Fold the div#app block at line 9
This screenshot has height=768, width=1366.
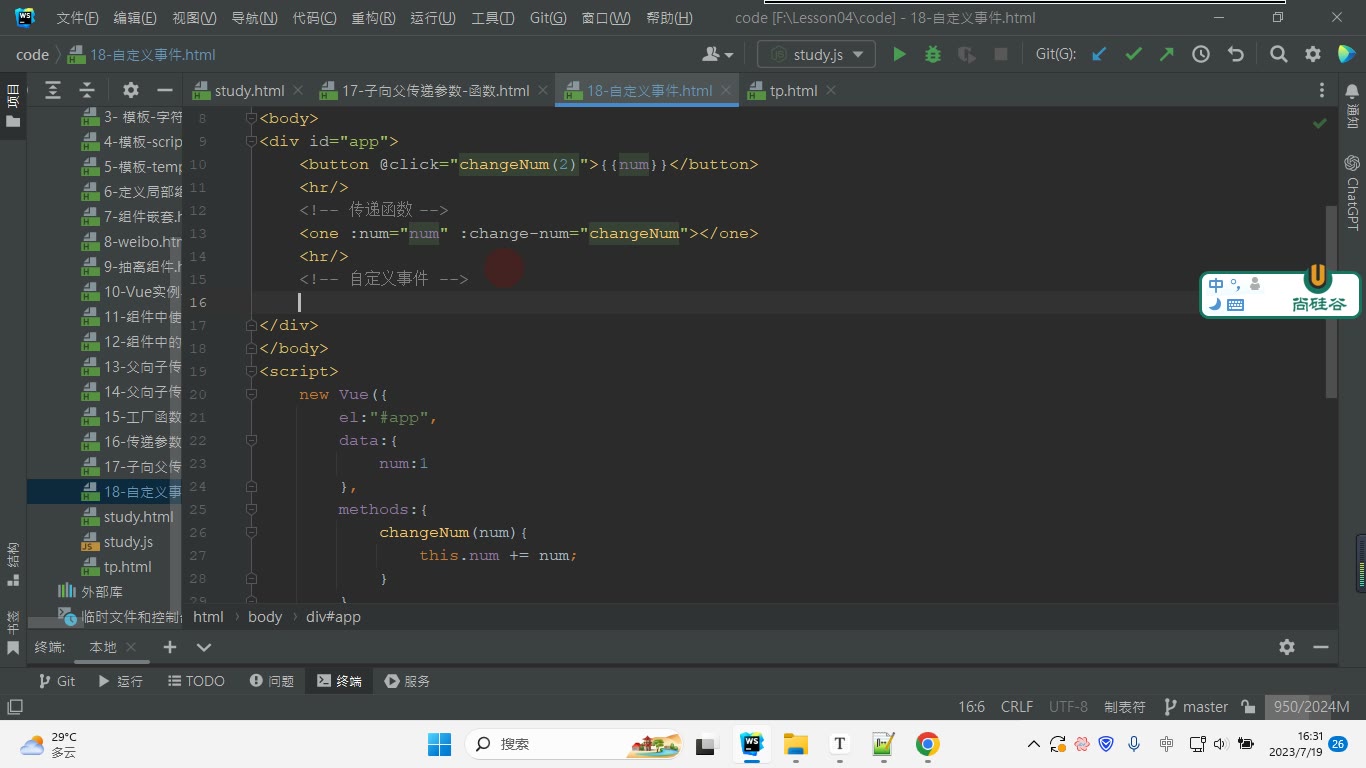[x=250, y=142]
